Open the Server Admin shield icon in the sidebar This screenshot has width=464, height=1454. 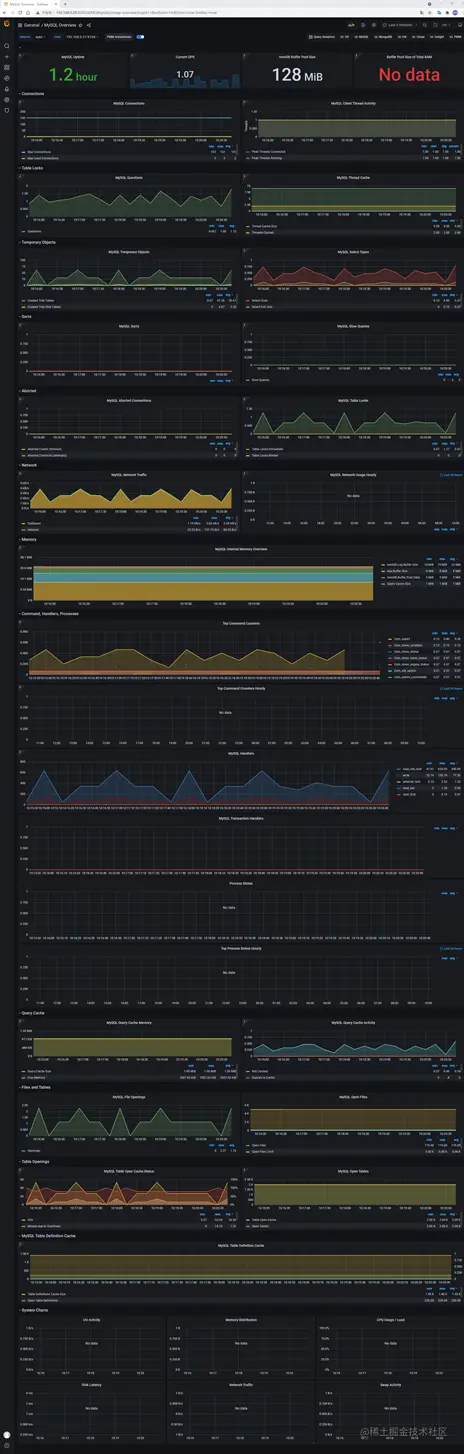pyautogui.click(x=7, y=110)
